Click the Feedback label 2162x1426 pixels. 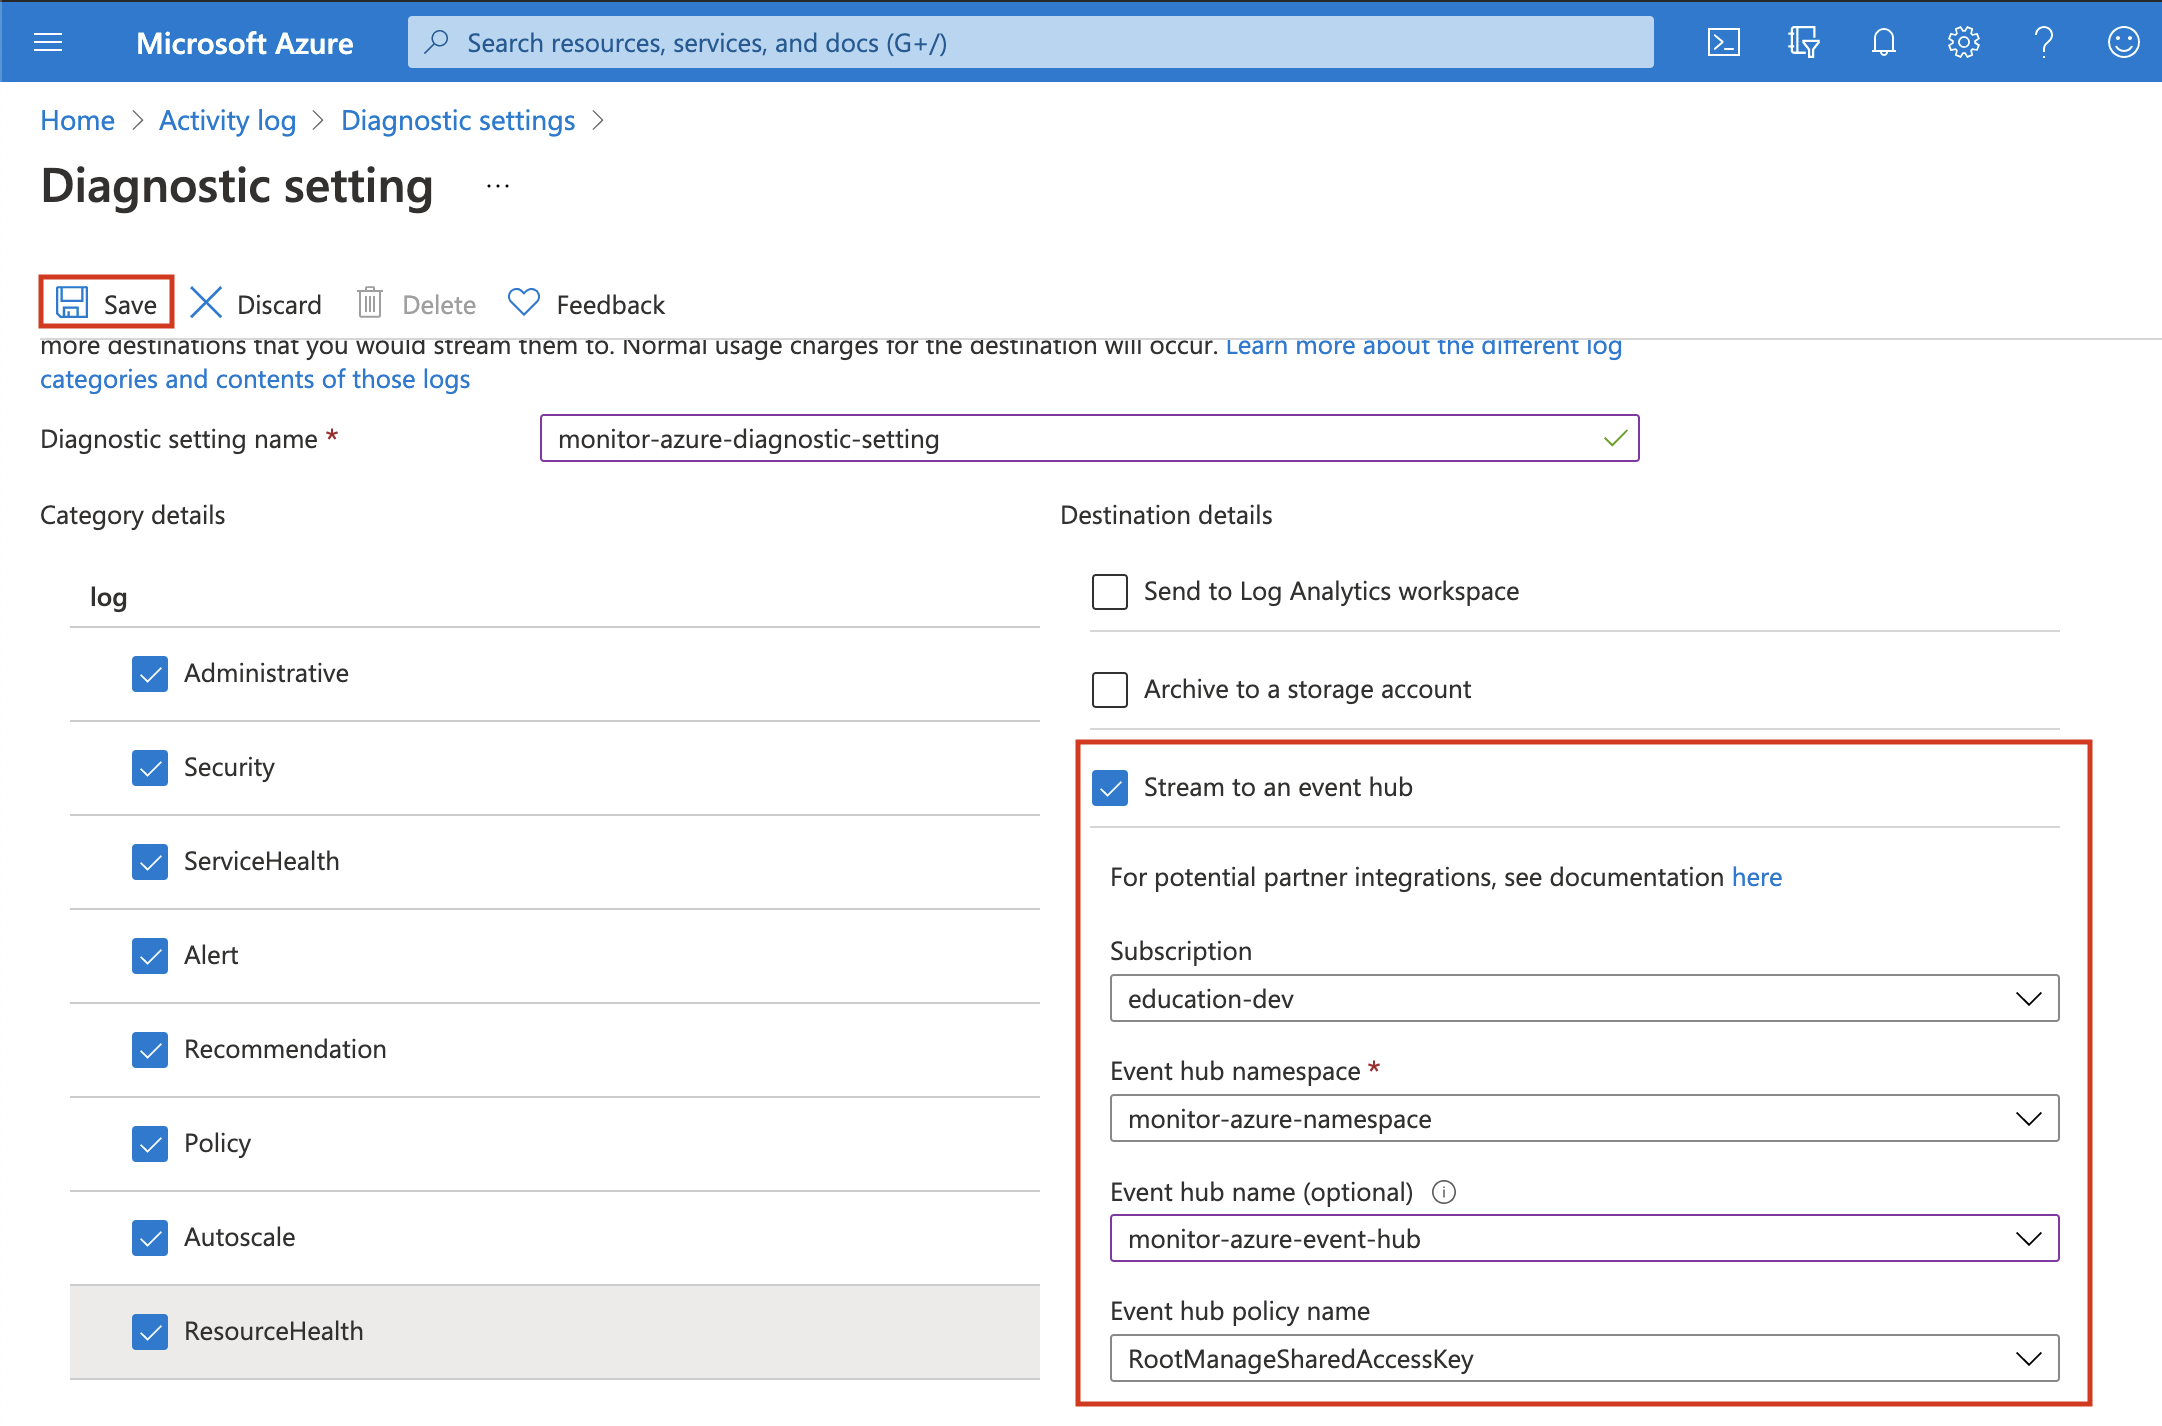point(610,304)
